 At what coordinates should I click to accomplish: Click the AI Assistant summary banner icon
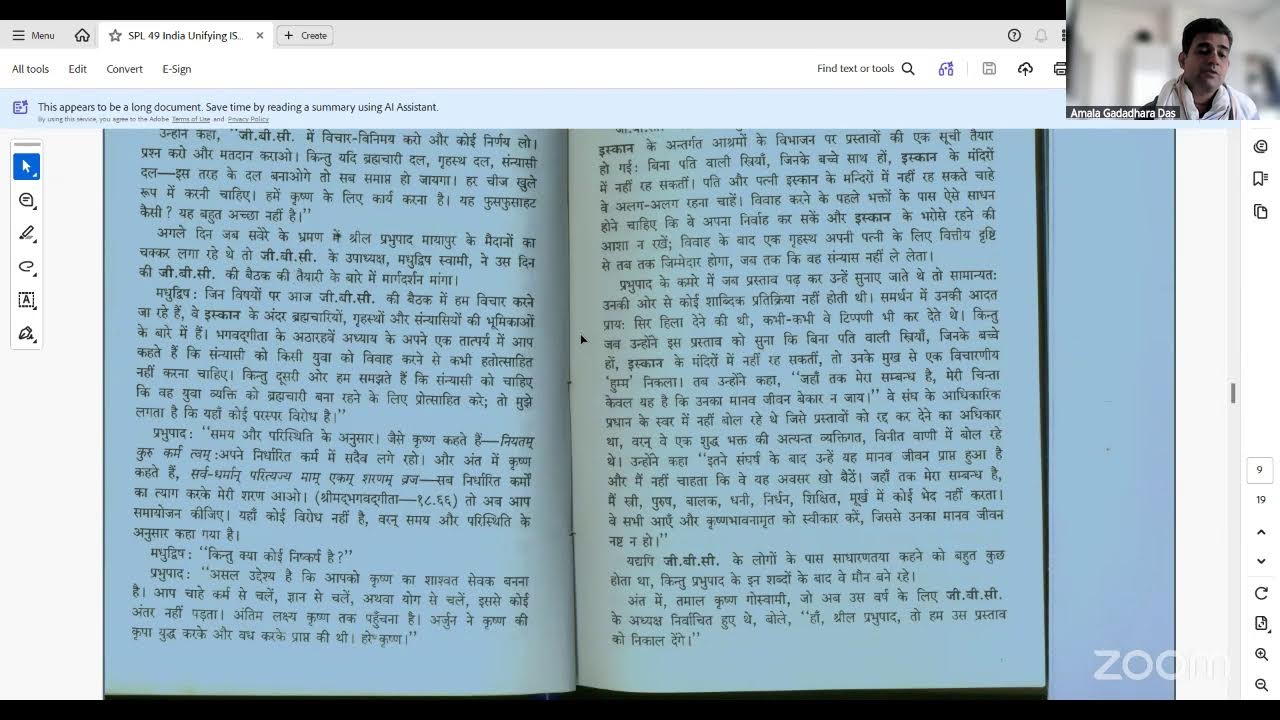coord(20,107)
